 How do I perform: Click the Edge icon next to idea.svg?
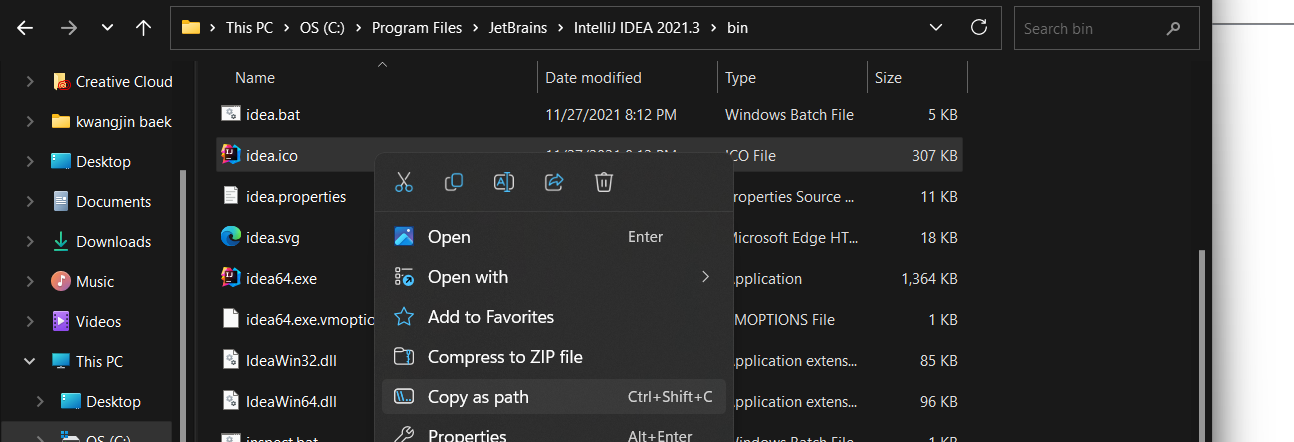231,236
